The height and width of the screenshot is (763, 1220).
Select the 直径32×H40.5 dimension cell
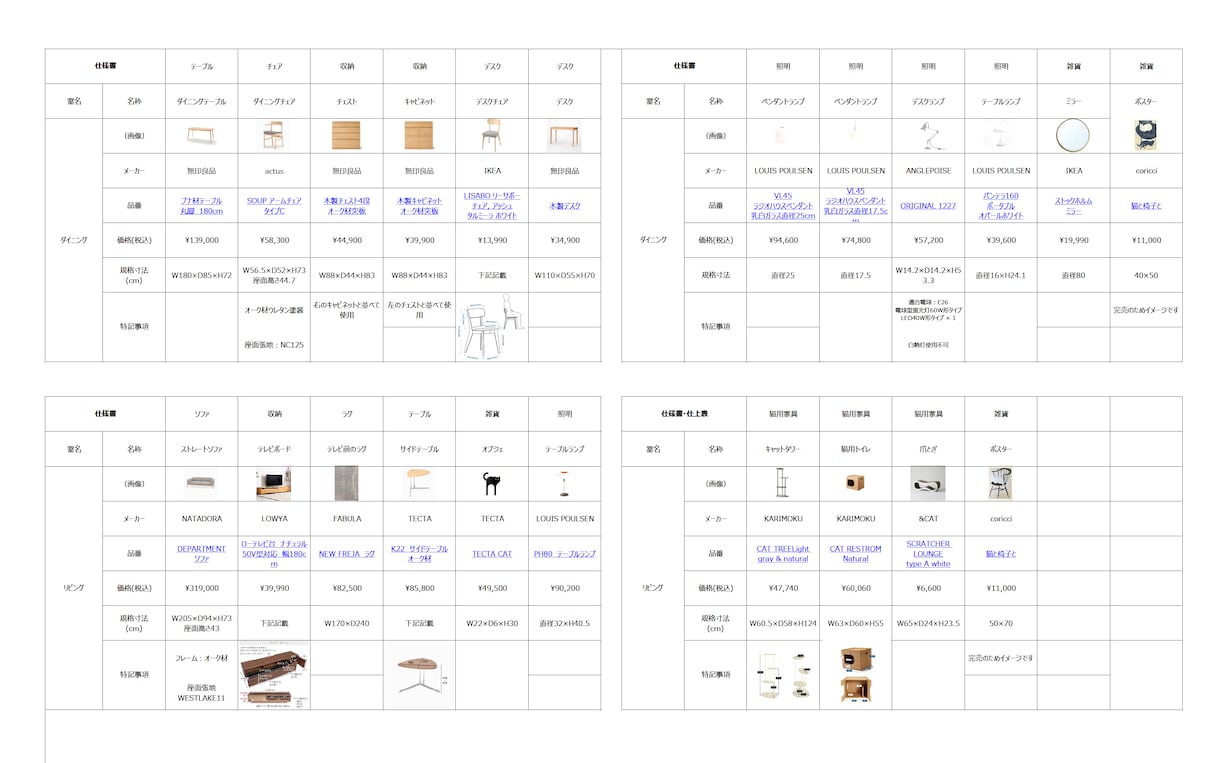point(564,623)
